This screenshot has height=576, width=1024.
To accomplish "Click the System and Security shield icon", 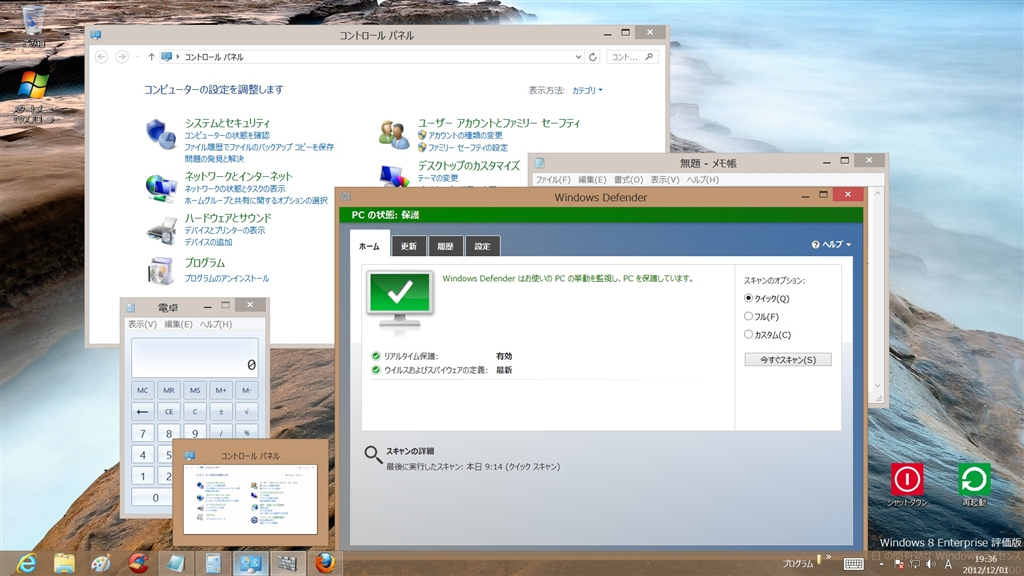I will pyautogui.click(x=161, y=134).
